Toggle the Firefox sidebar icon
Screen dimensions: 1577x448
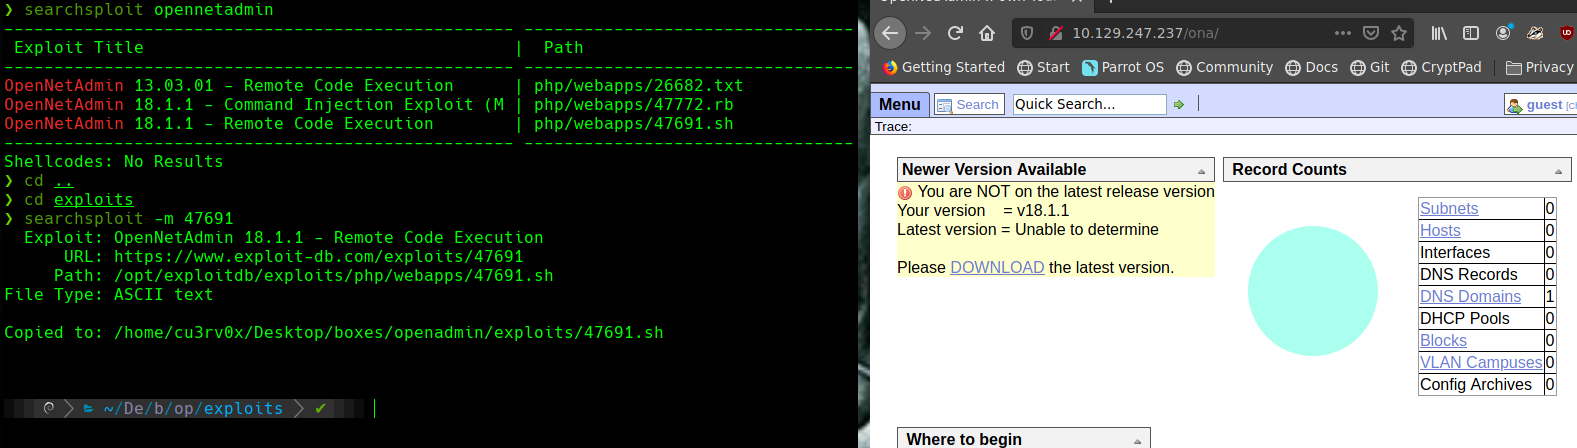1471,33
